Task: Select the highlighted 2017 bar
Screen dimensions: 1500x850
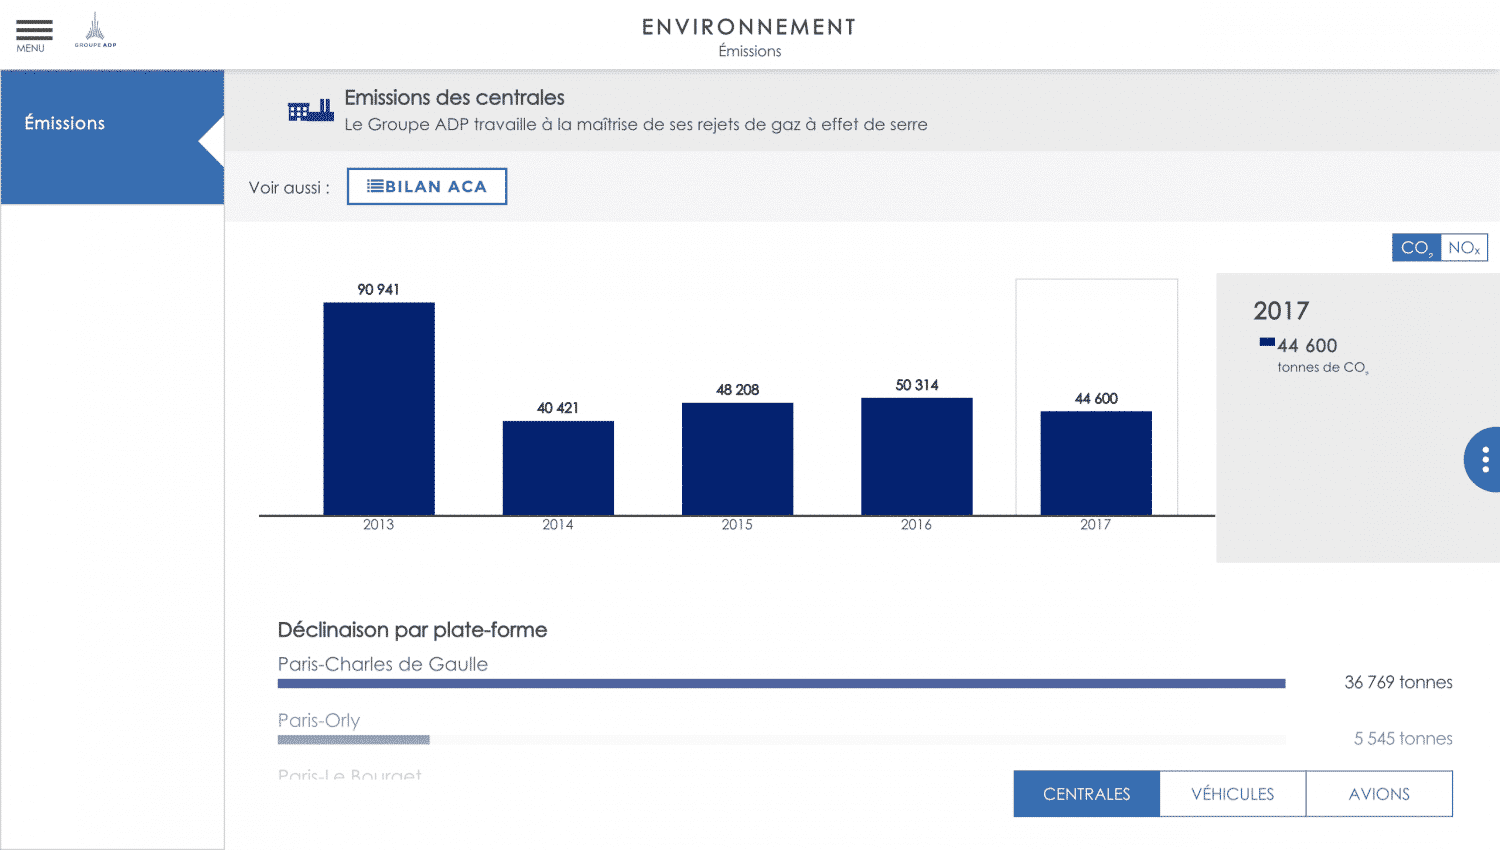Action: [1096, 463]
